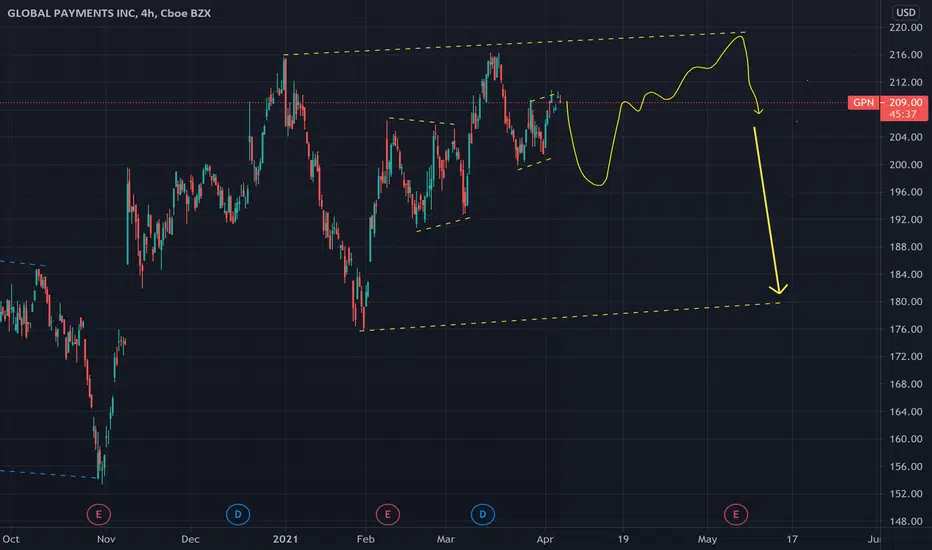
Task: Click the 172.00 price axis label
Action: click(x=905, y=356)
